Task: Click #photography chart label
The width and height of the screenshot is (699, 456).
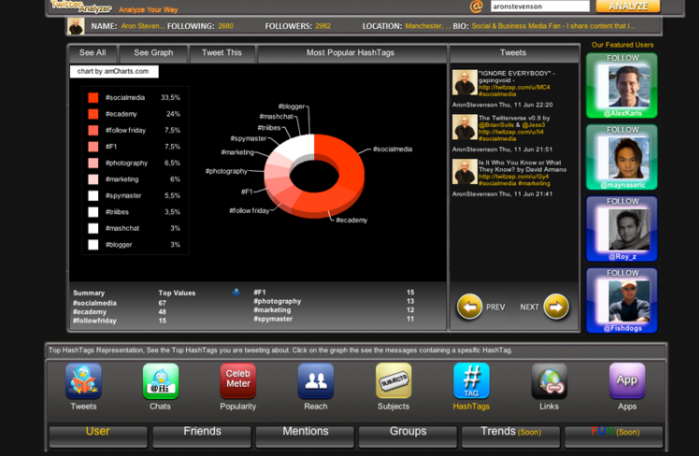Action: (x=226, y=171)
